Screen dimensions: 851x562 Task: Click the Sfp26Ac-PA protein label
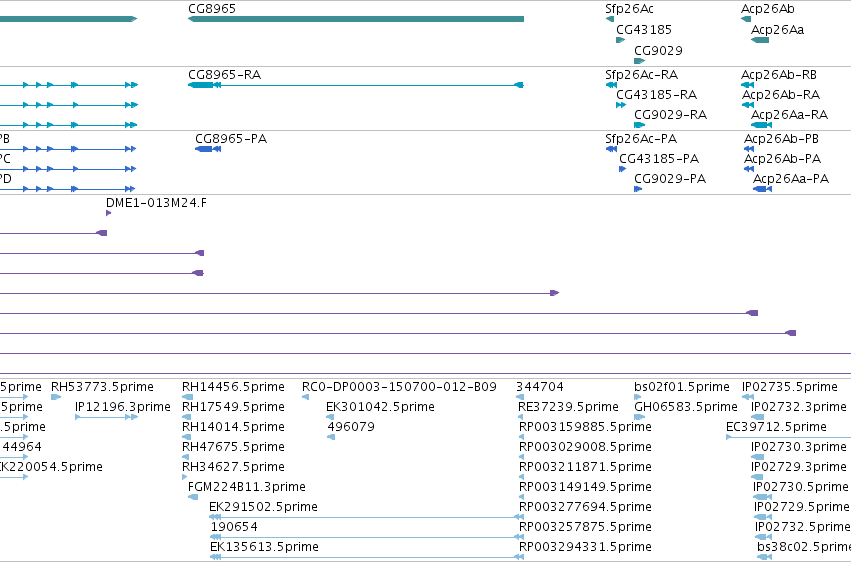point(641,139)
